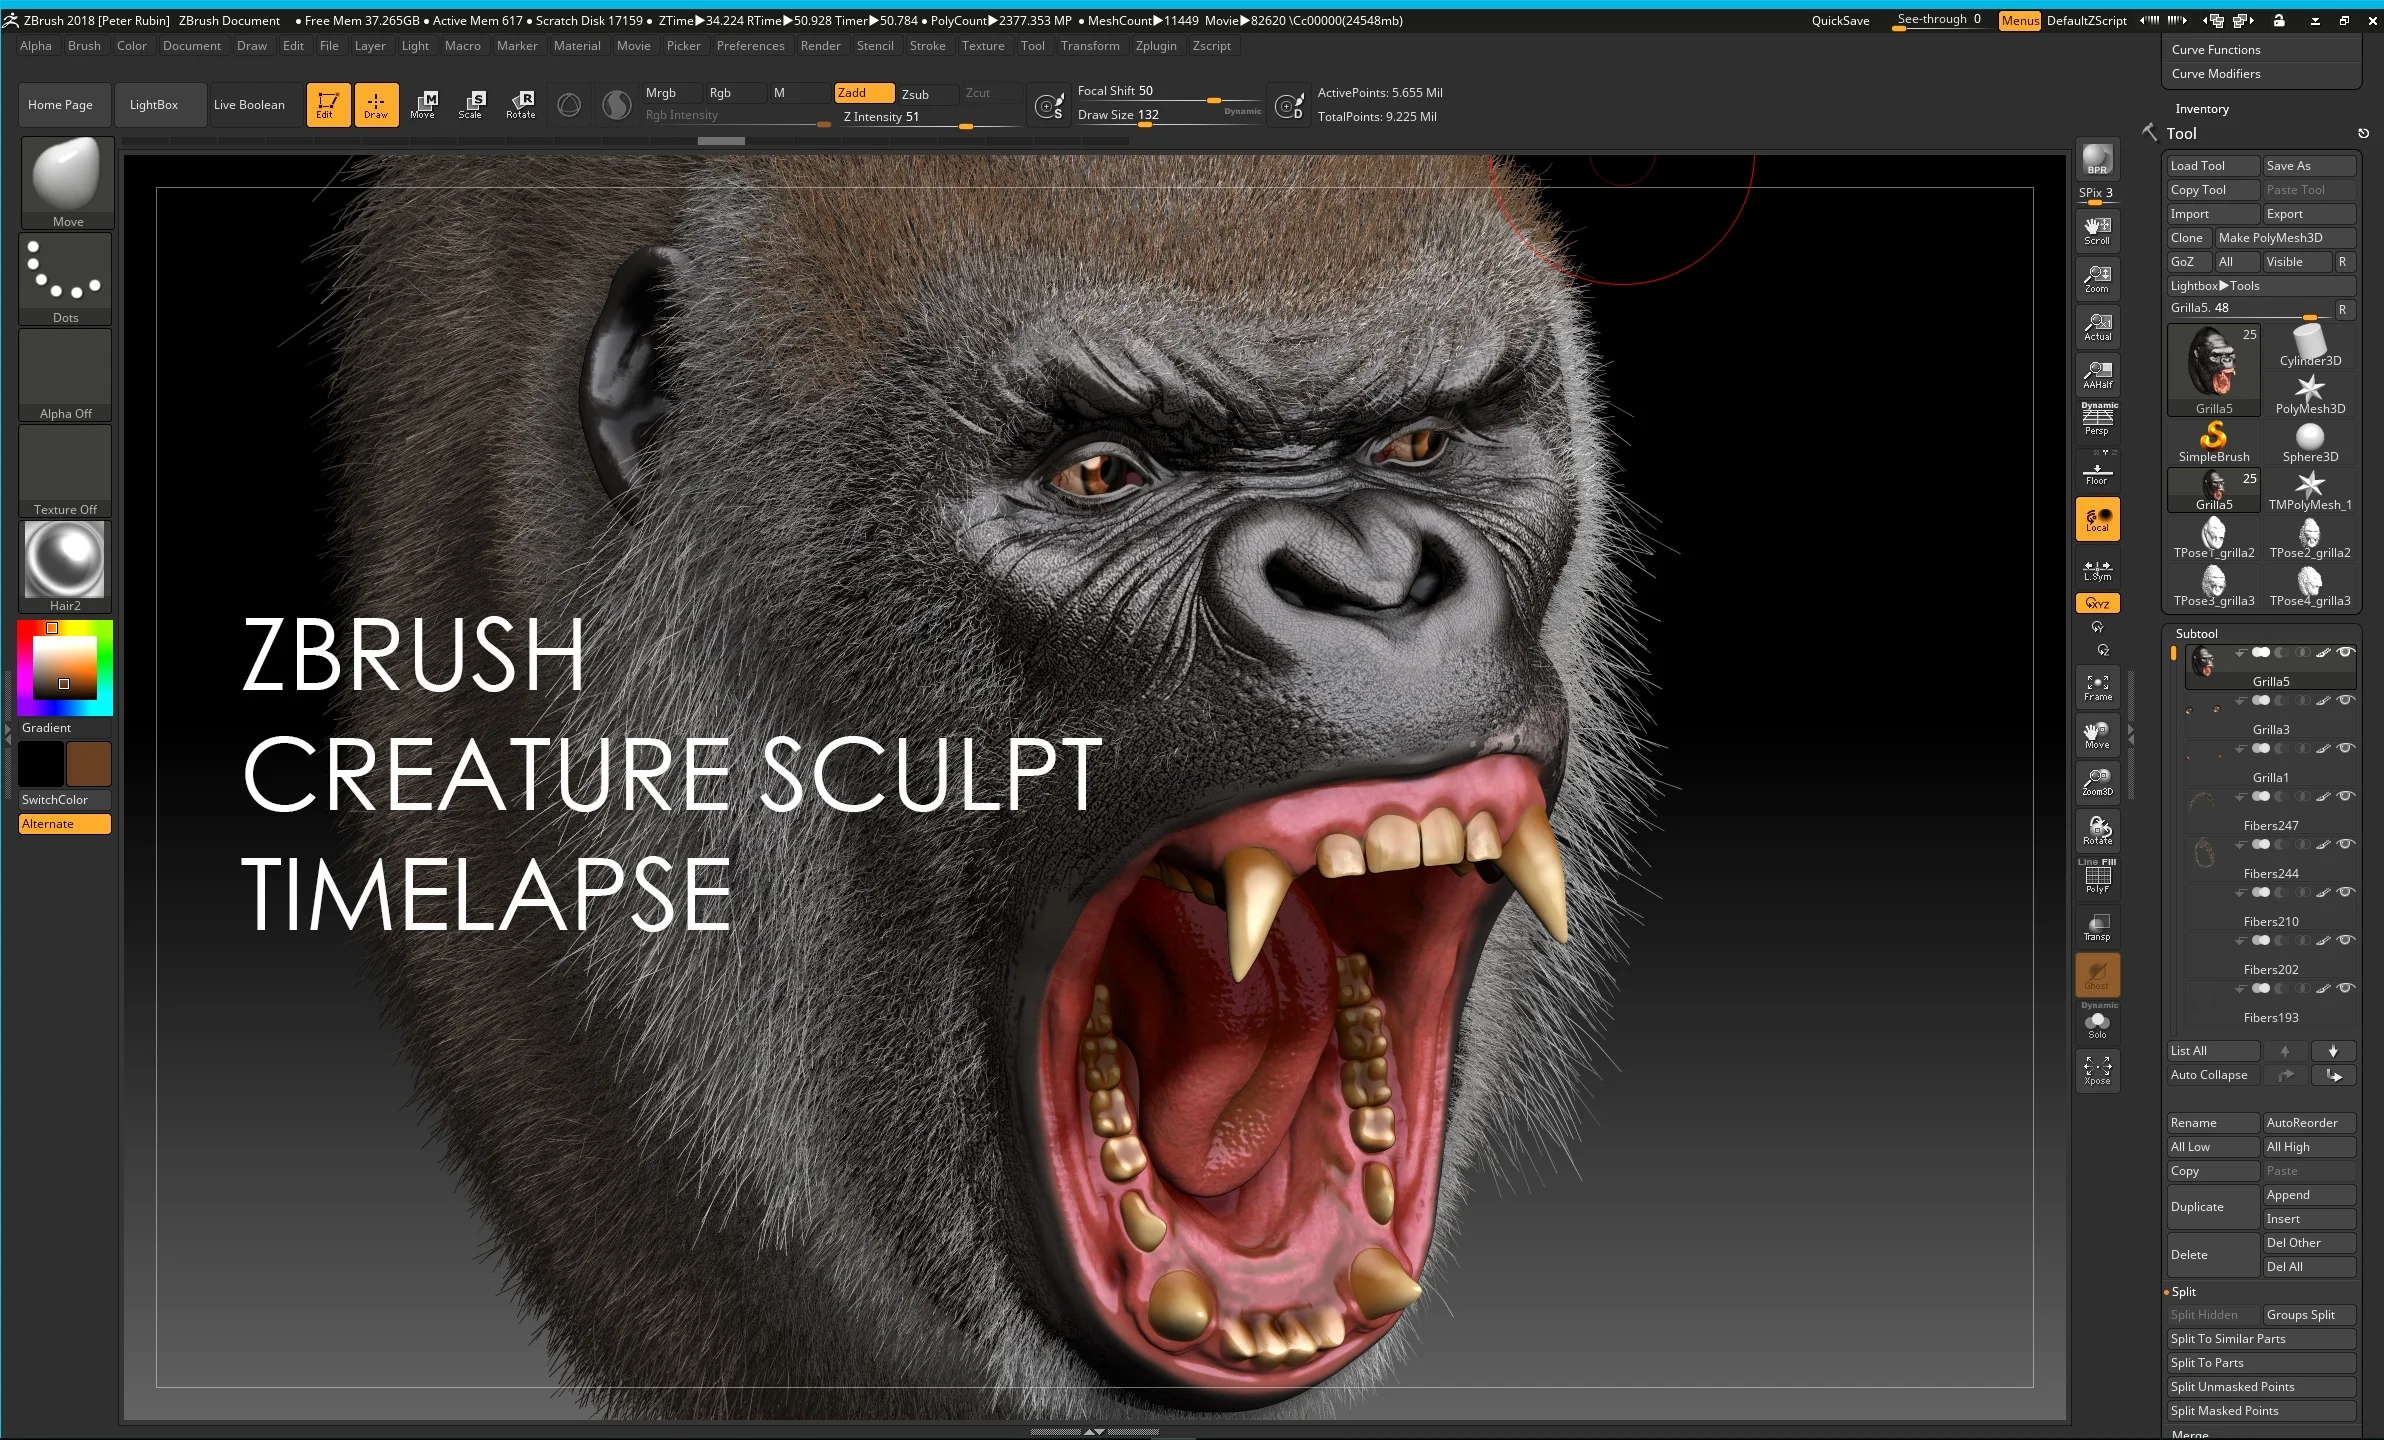Image resolution: width=2384 pixels, height=1440 pixels.
Task: Toggle Local transformations
Action: [2097, 519]
